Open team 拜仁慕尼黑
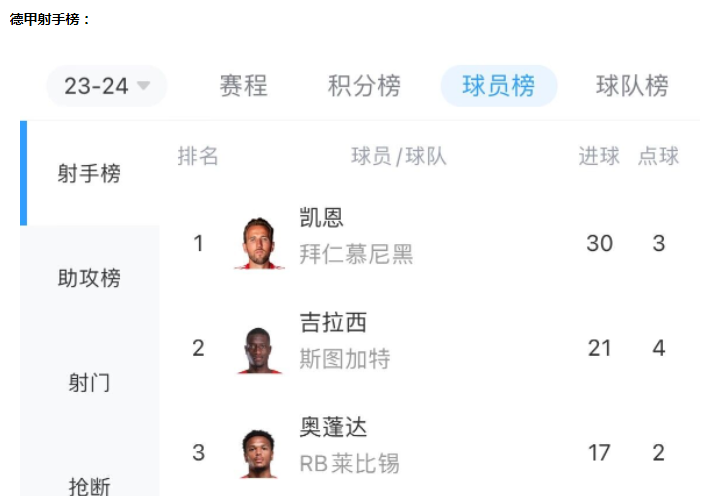The width and height of the screenshot is (707, 496). pyautogui.click(x=356, y=254)
